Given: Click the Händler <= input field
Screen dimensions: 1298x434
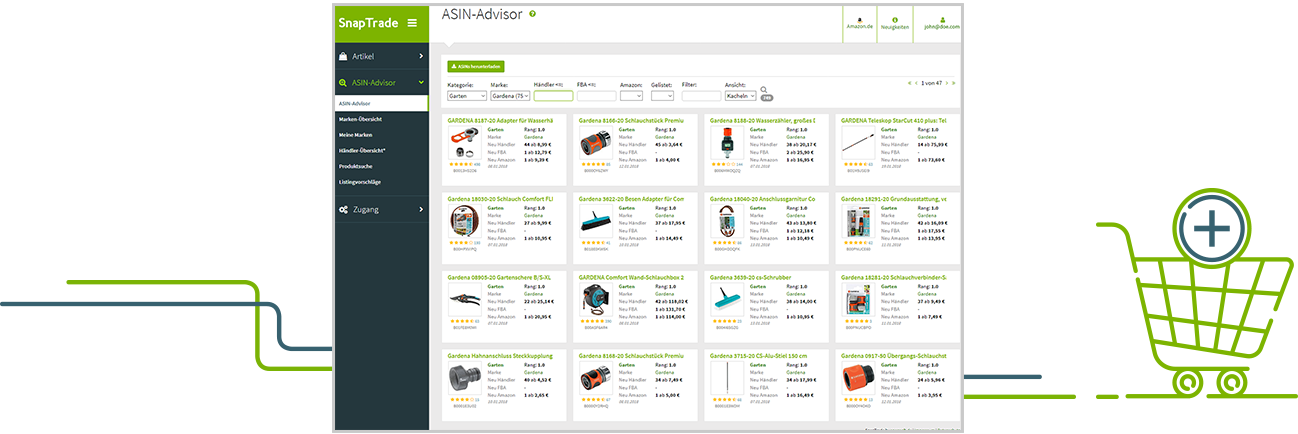Looking at the screenshot, I should (x=553, y=96).
